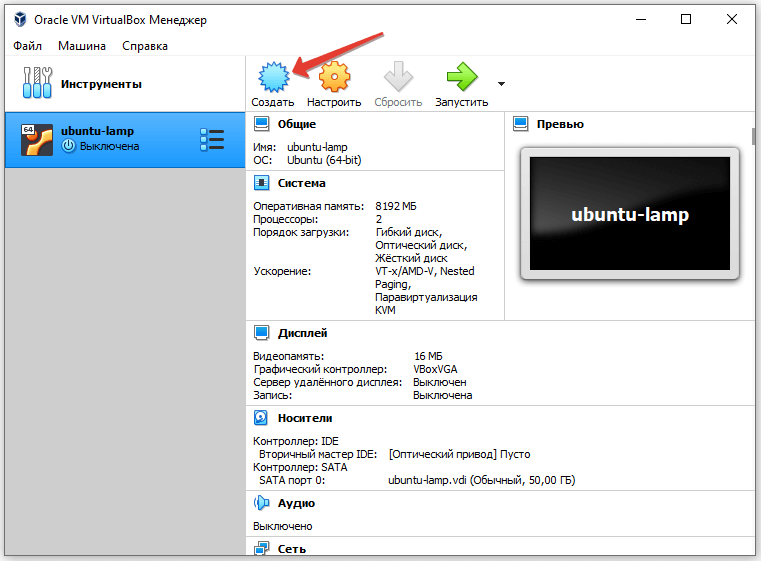Image resolution: width=761 pixels, height=561 pixels.
Task: Click the Носители disk icon
Action: [x=261, y=418]
